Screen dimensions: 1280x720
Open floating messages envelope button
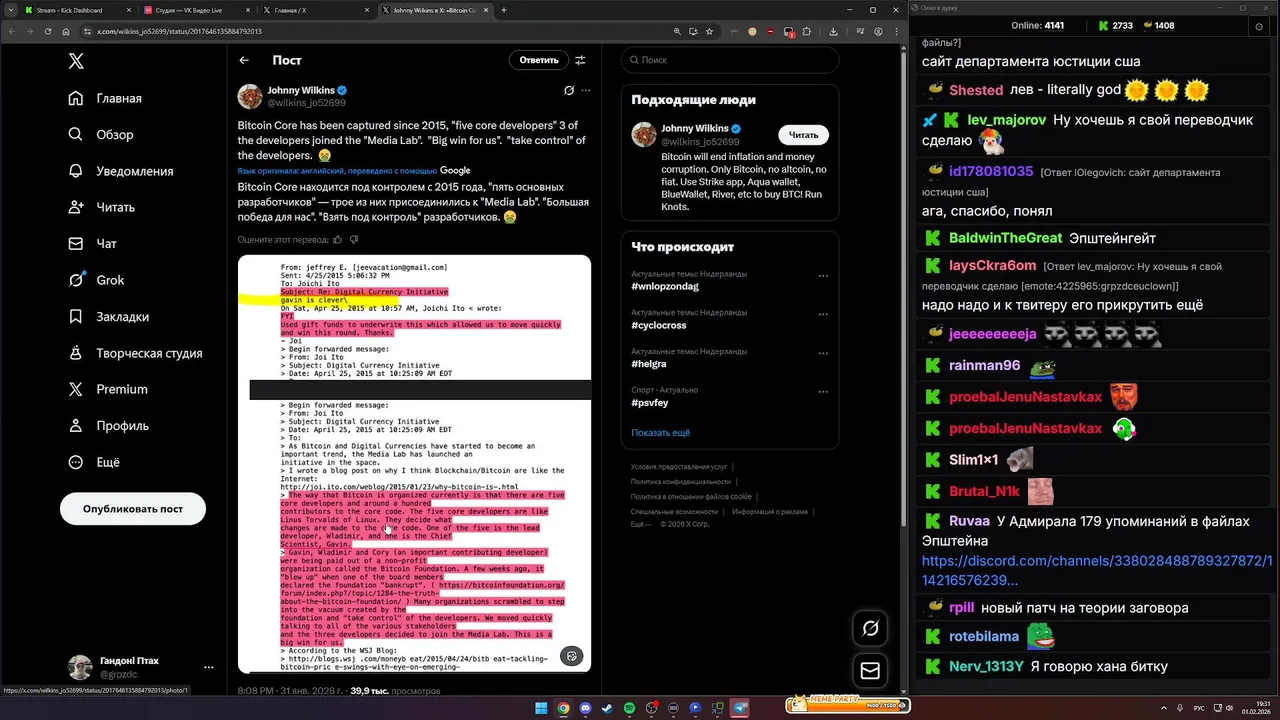coord(870,671)
